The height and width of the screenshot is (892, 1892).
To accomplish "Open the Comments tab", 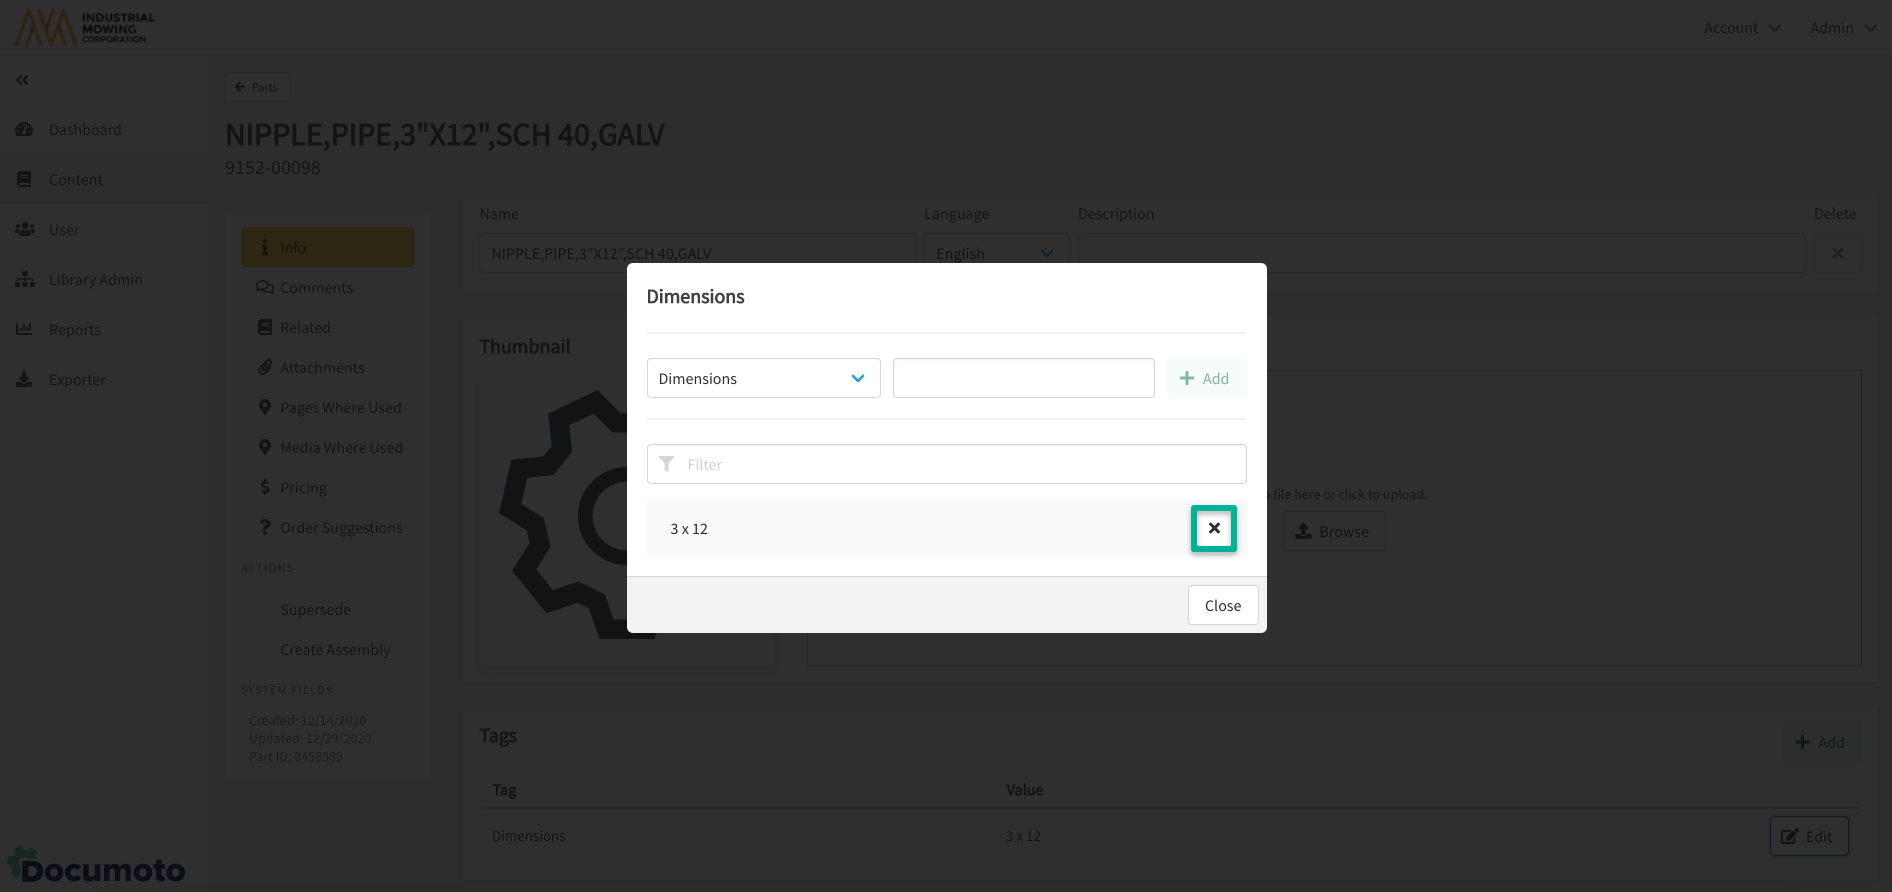I will (x=316, y=288).
